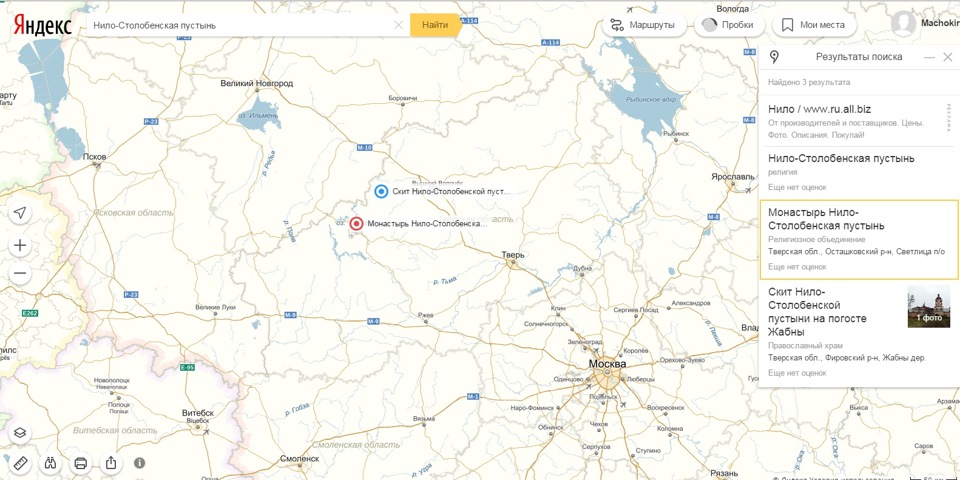Open Мои места saved places
960x480 pixels.
814,25
